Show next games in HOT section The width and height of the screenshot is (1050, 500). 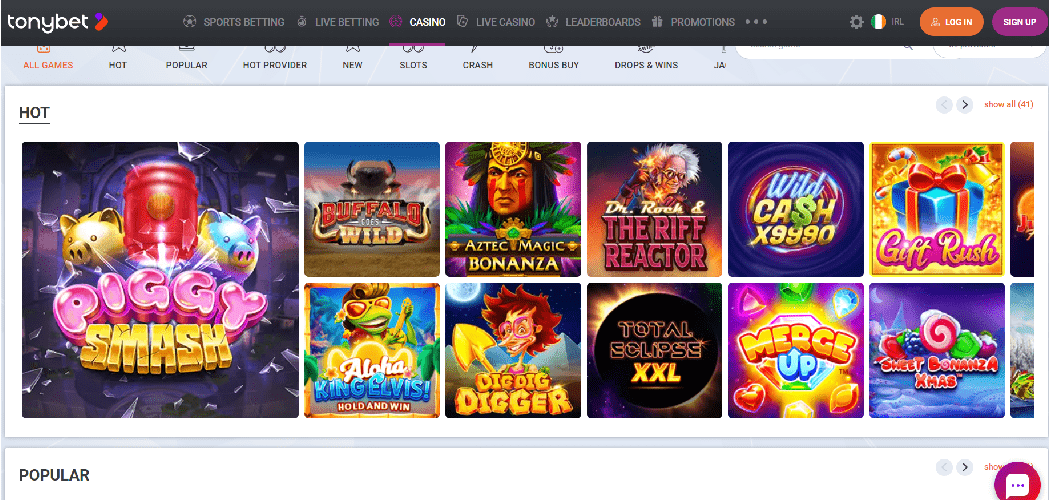(965, 105)
